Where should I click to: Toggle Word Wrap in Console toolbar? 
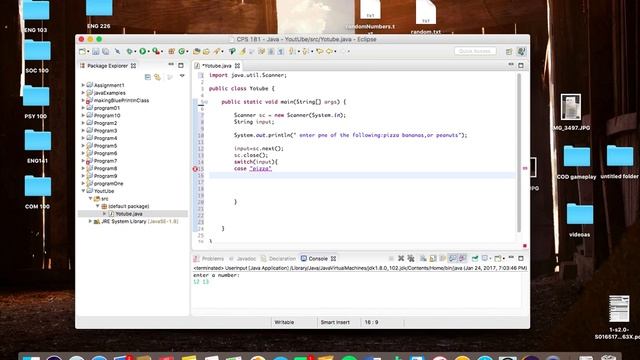pos(442,258)
